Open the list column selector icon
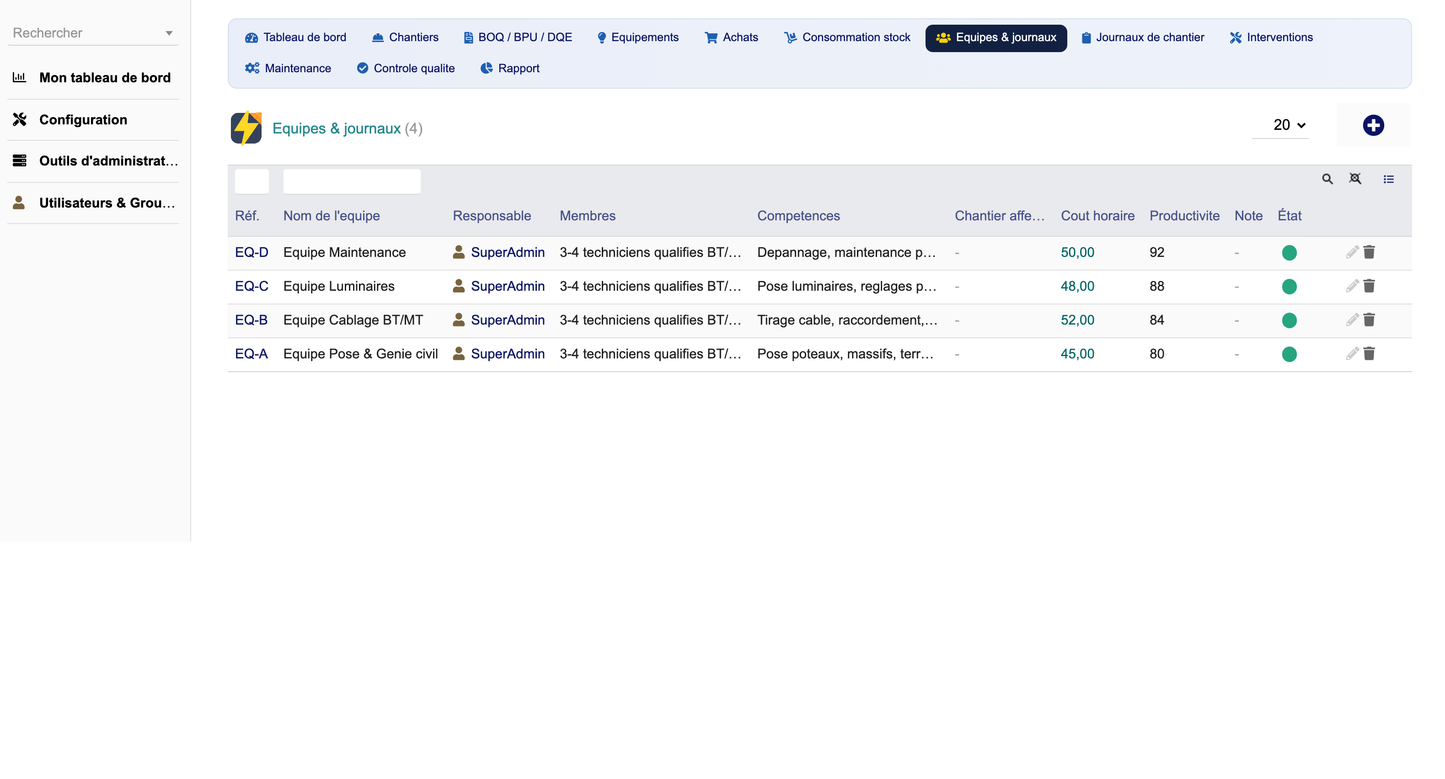This screenshot has height=779, width=1445. (1389, 179)
